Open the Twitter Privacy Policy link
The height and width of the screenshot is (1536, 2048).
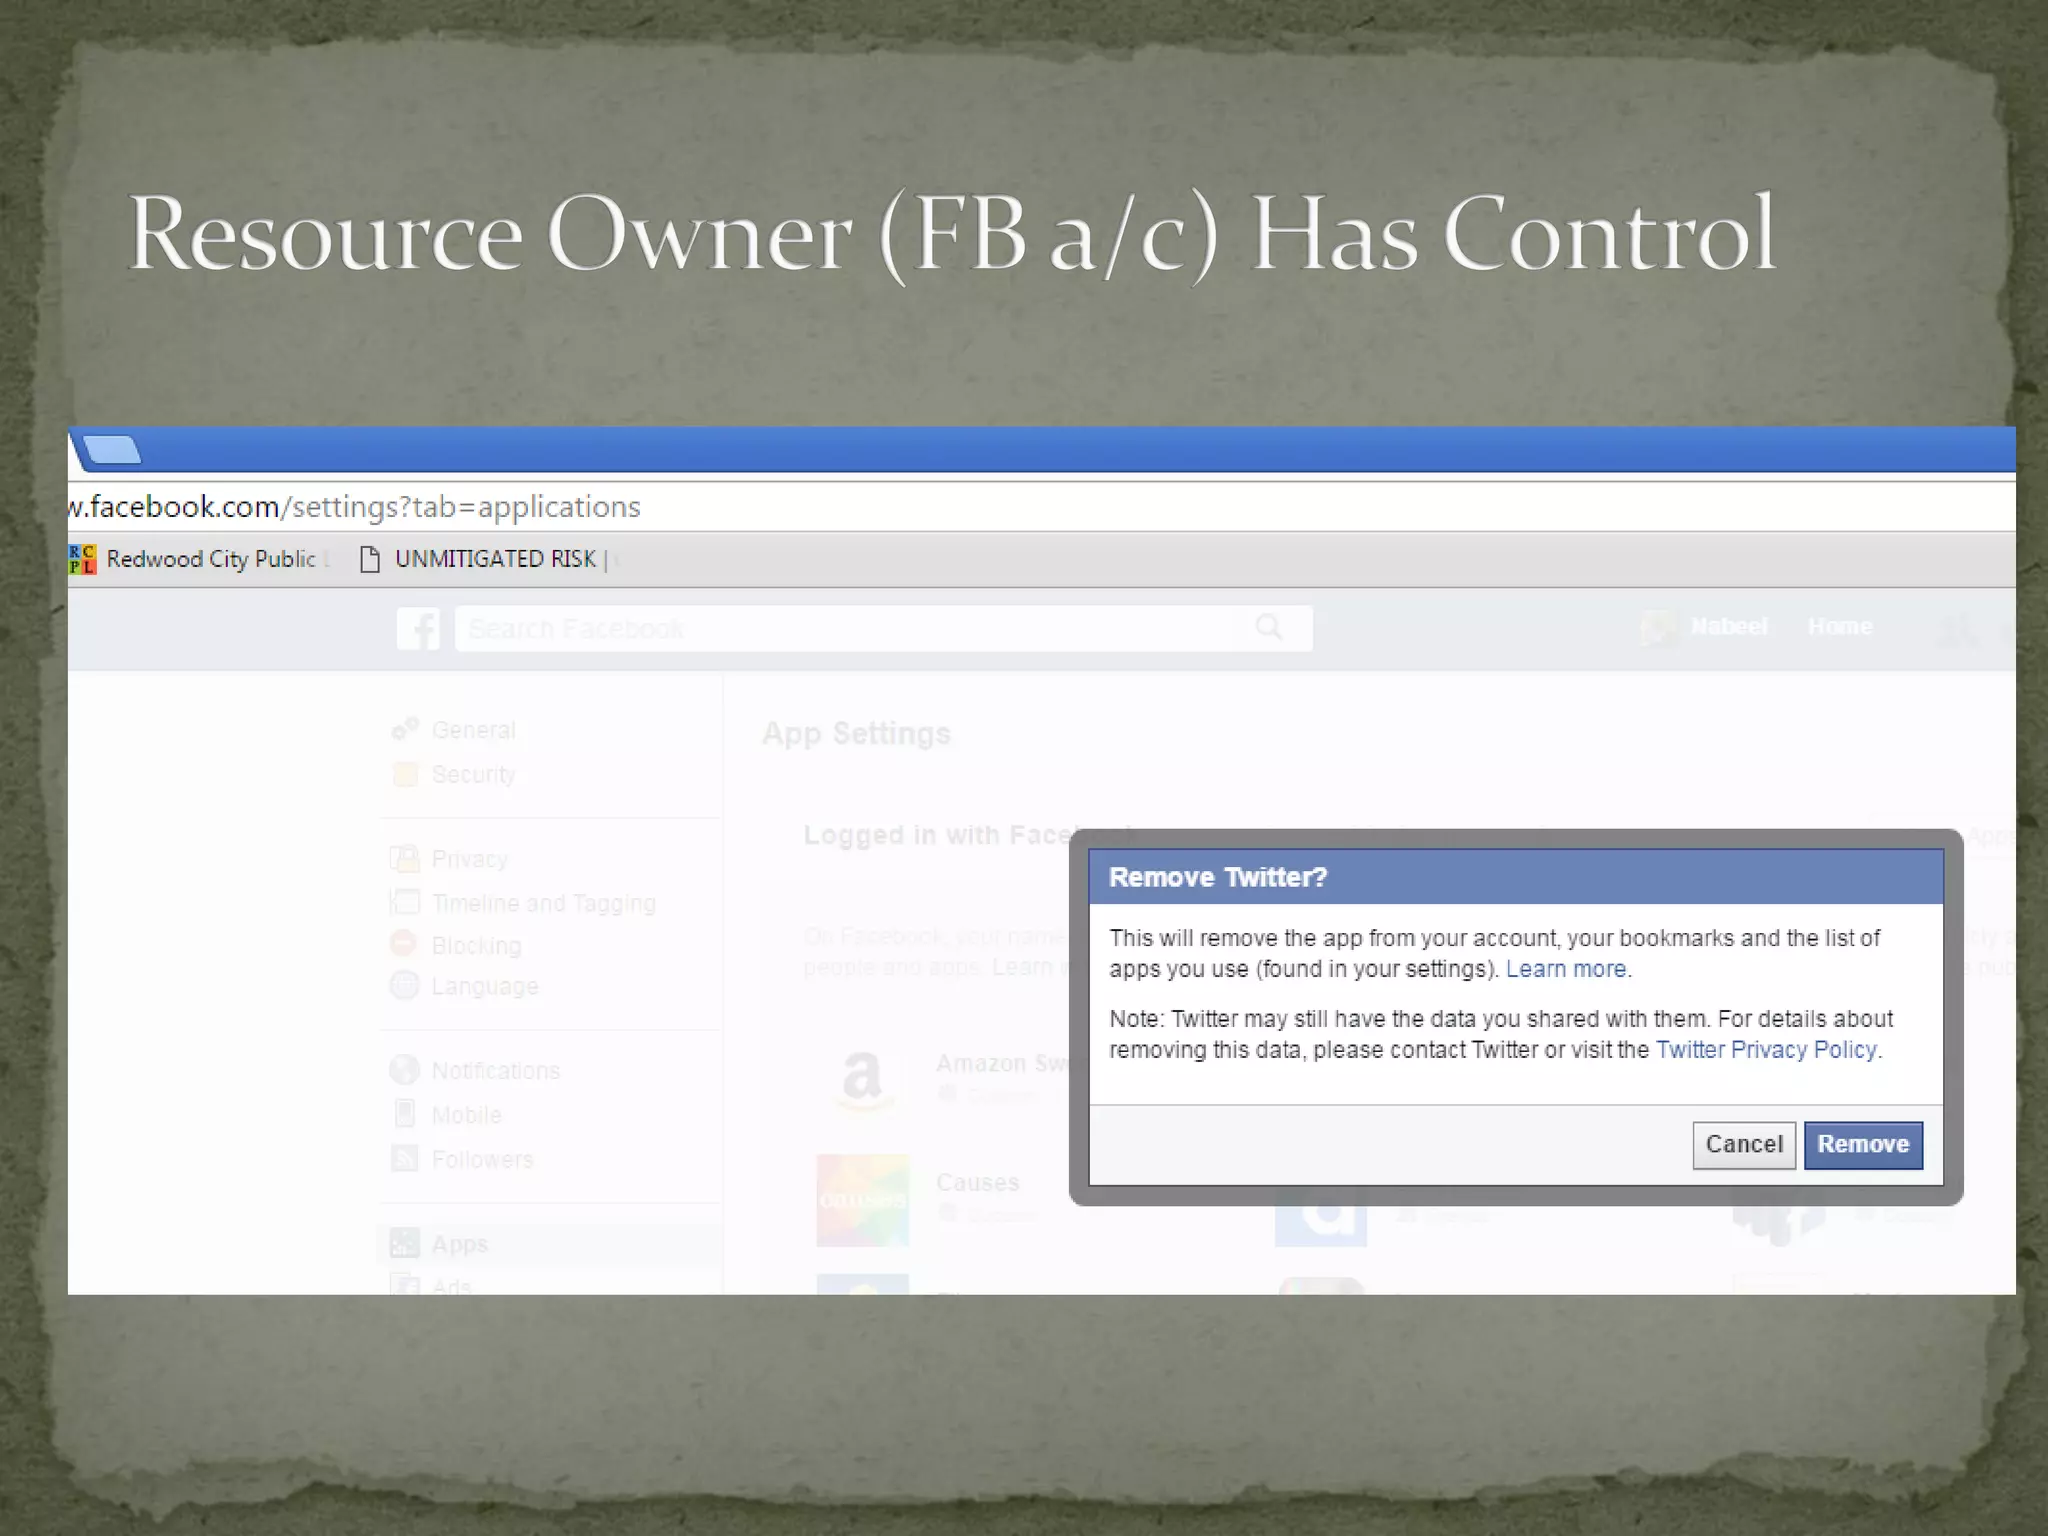click(x=1766, y=1050)
